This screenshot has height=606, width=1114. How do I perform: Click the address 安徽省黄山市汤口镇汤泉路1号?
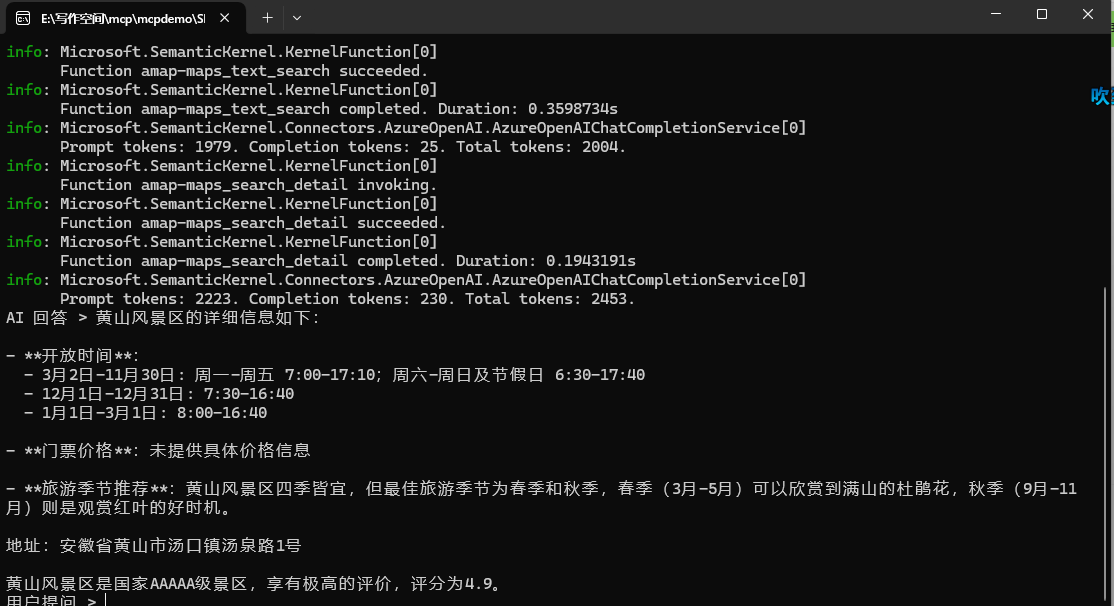(x=180, y=546)
